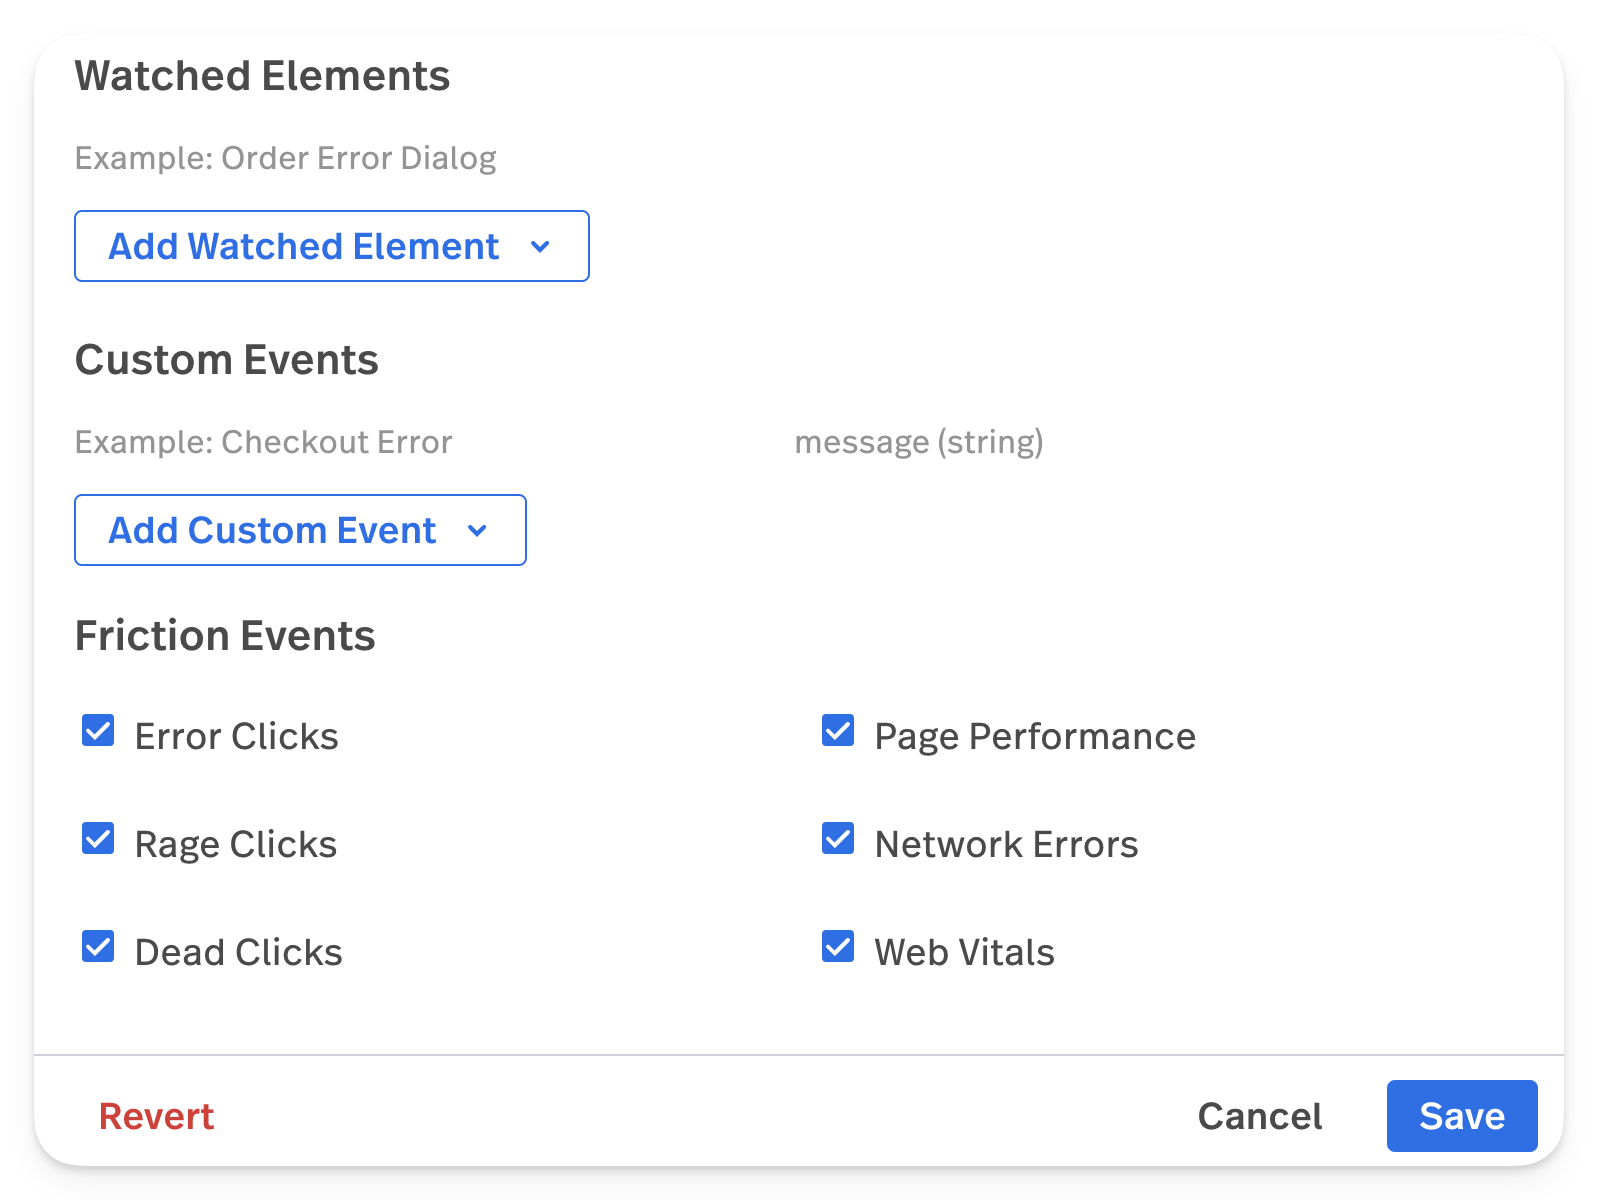Expand the Add Custom Event chevron arrow
The height and width of the screenshot is (1200, 1598).
[x=477, y=531]
